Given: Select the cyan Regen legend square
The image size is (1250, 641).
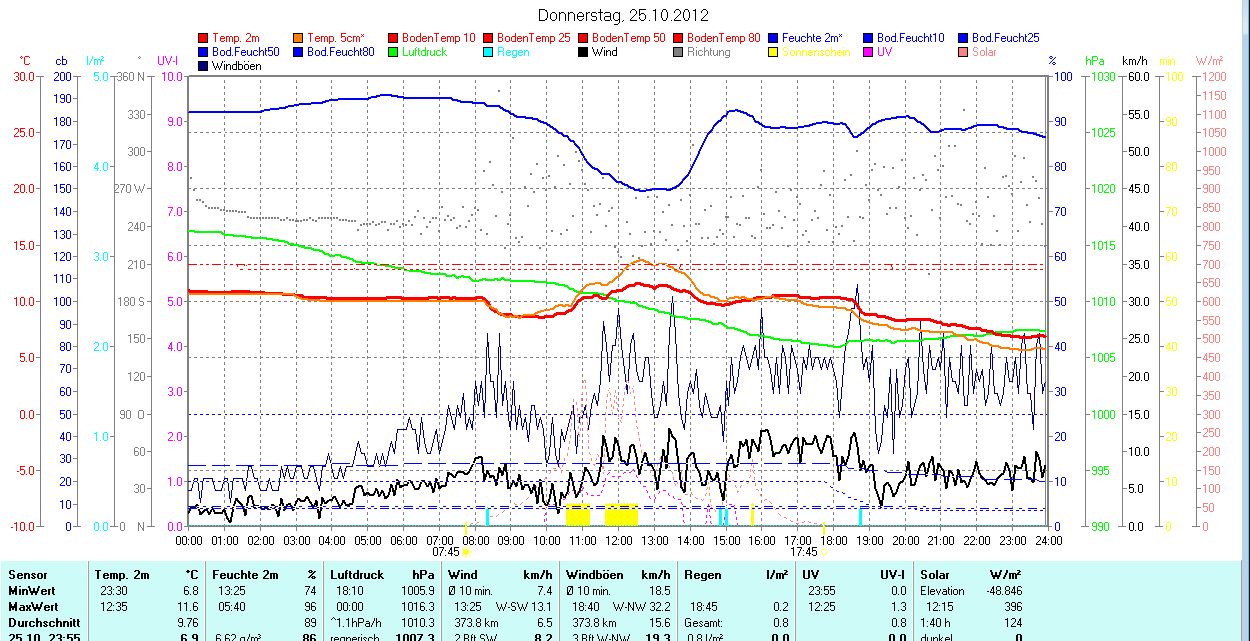Looking at the screenshot, I should [x=489, y=52].
